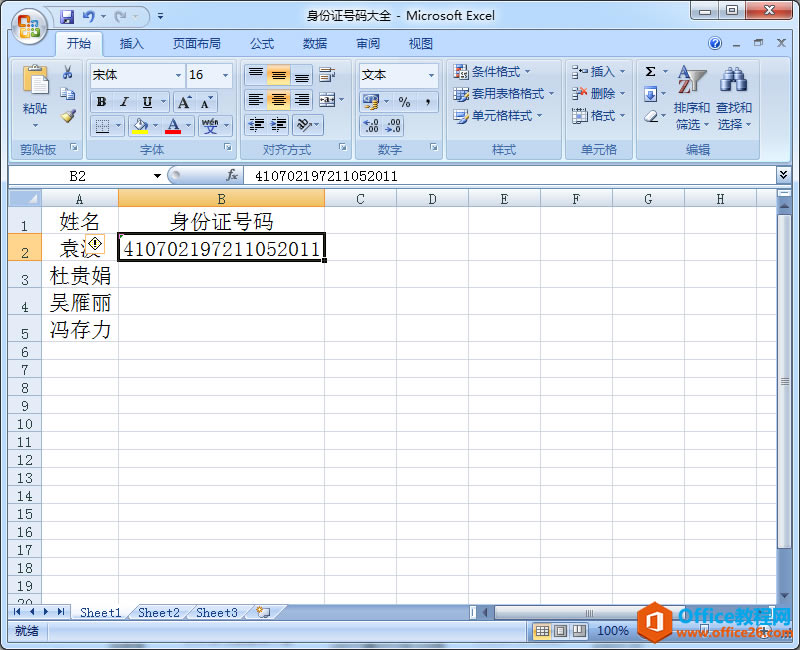Click the Paste clipboard icon

35,80
